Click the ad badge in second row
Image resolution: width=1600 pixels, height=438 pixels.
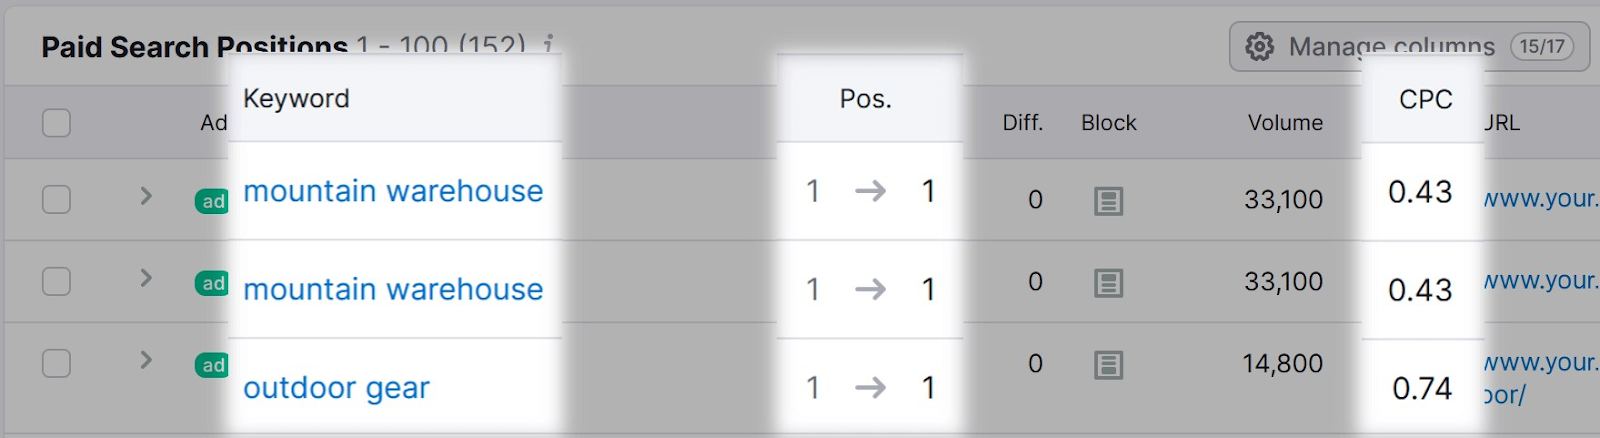tap(212, 283)
